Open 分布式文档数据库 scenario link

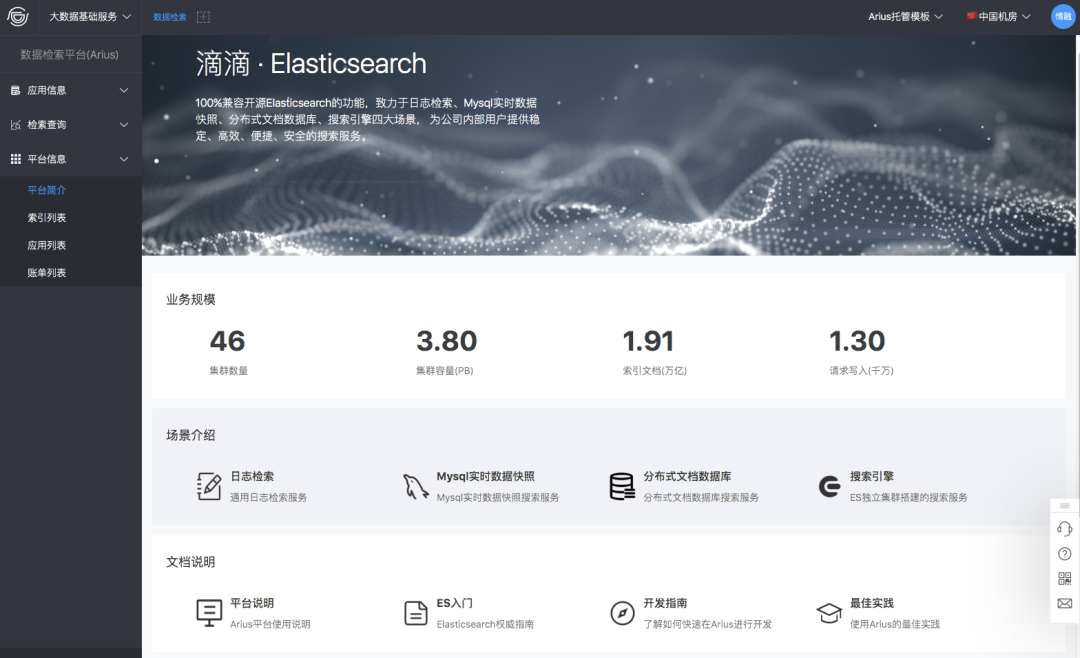tap(687, 476)
